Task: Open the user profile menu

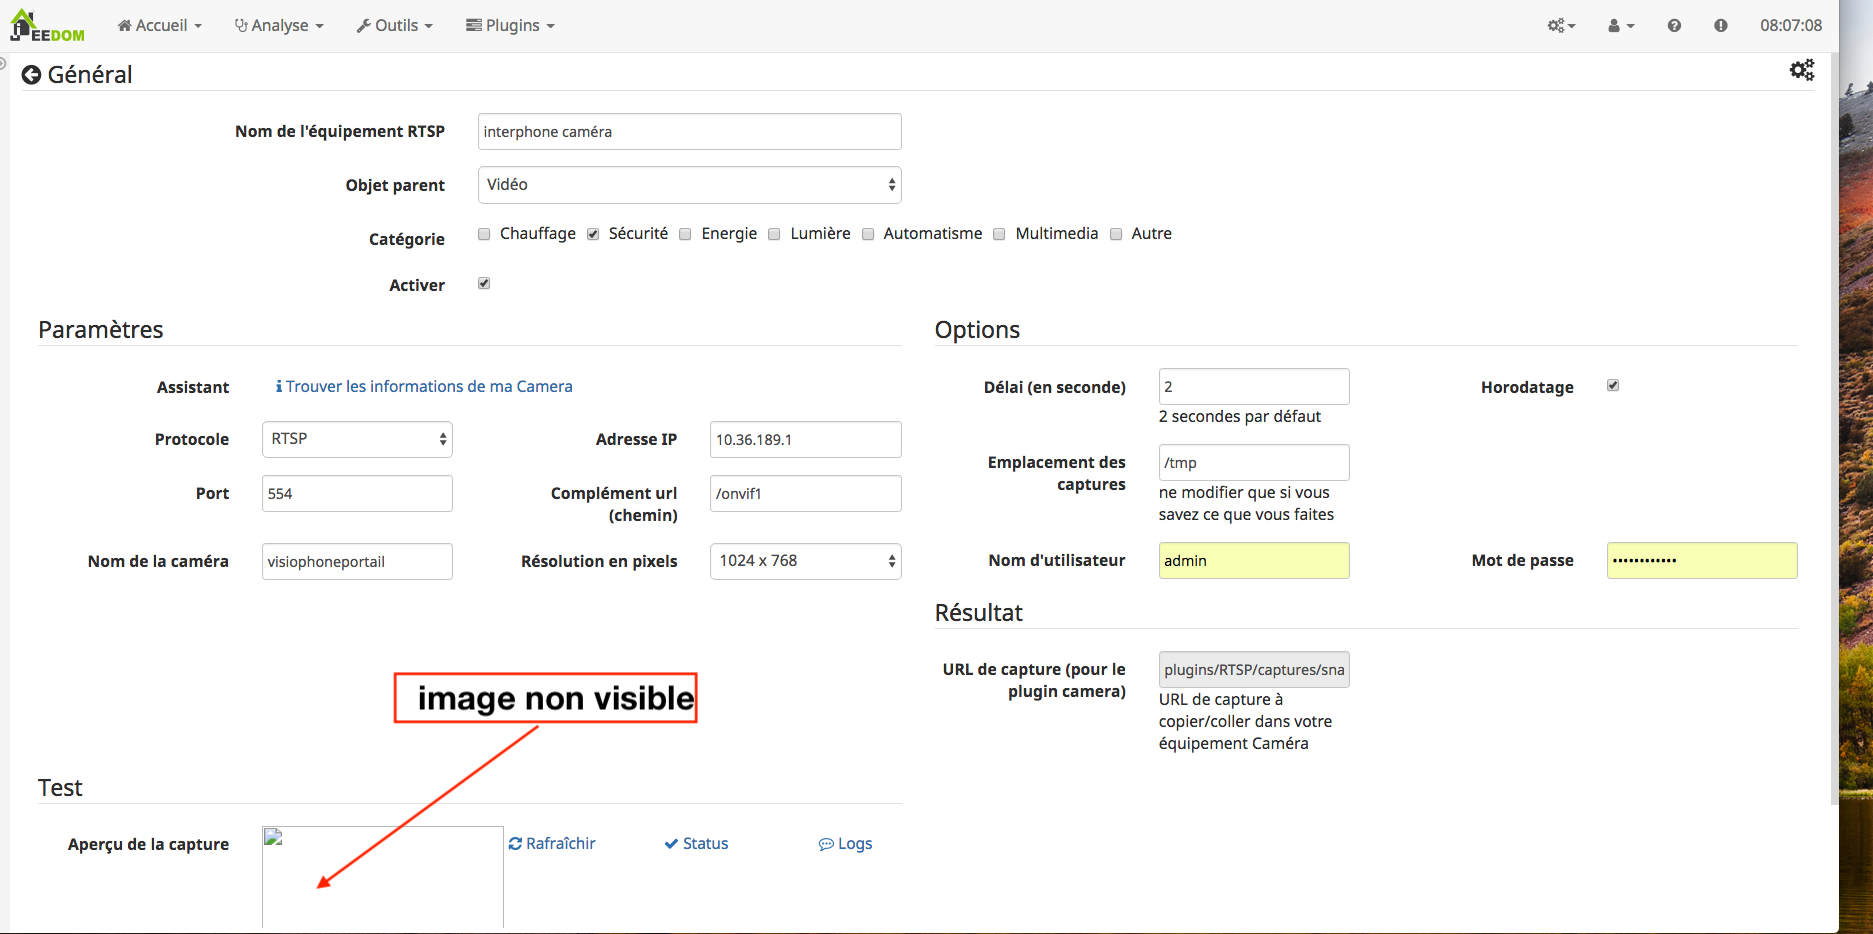Action: coord(1621,26)
